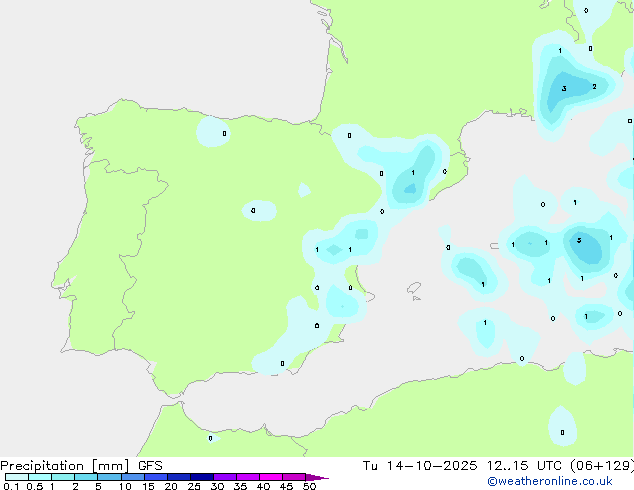Click legend scale label '25'
Screen dimensions: 634x490
pos(194,486)
